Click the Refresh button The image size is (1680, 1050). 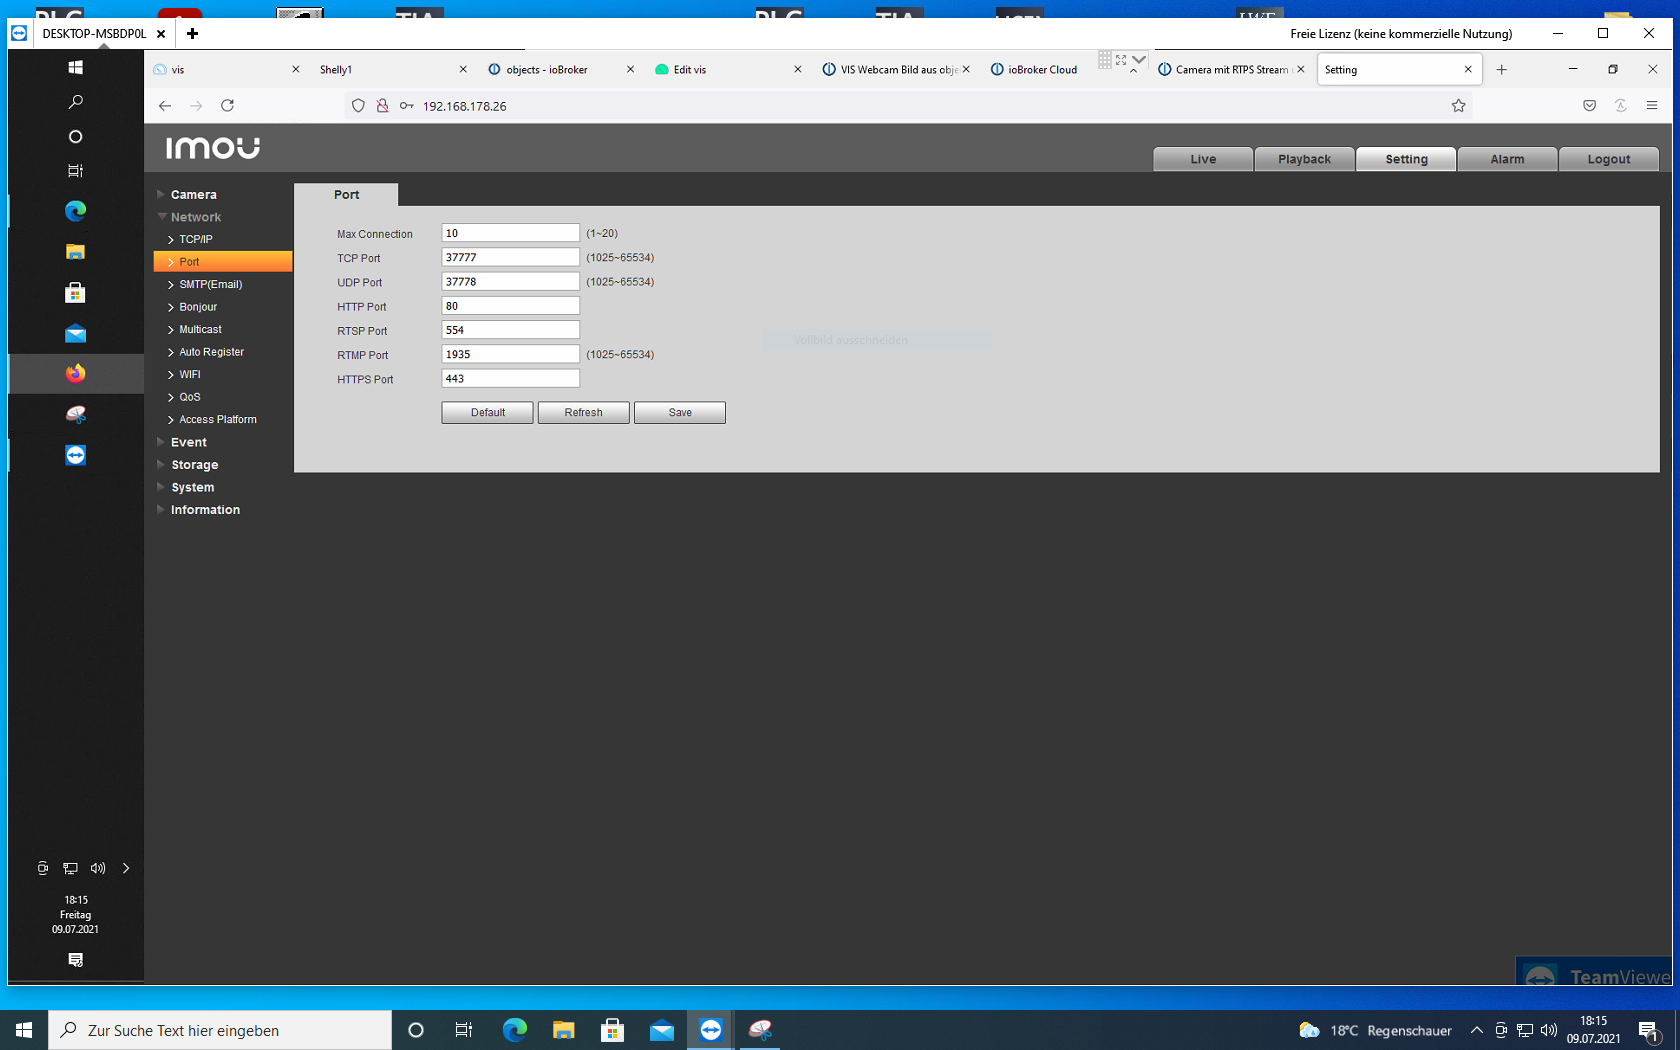coord(583,413)
